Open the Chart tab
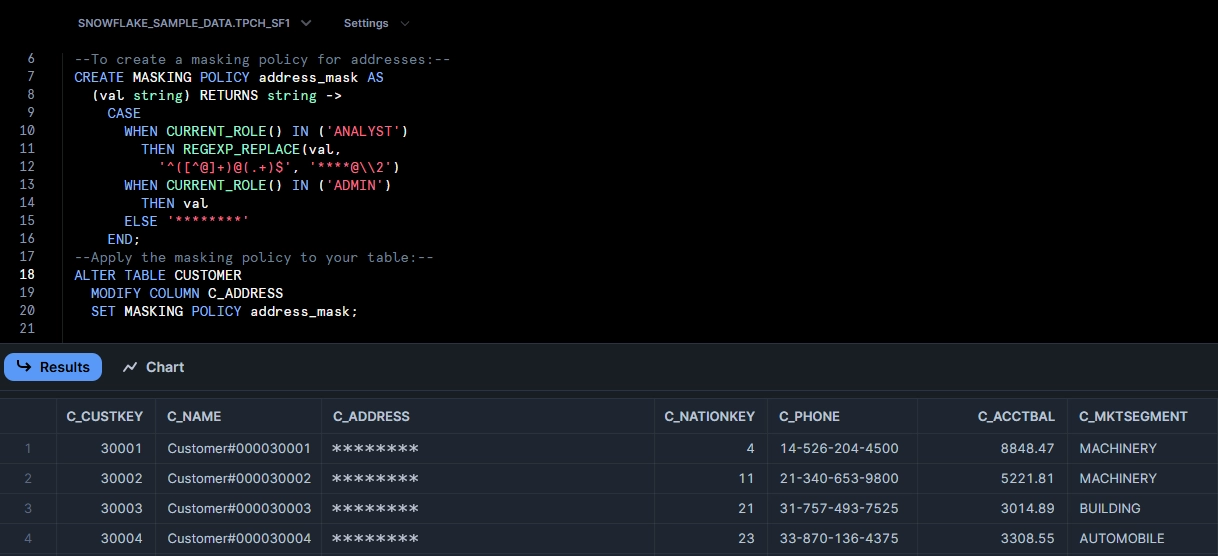 [x=153, y=367]
